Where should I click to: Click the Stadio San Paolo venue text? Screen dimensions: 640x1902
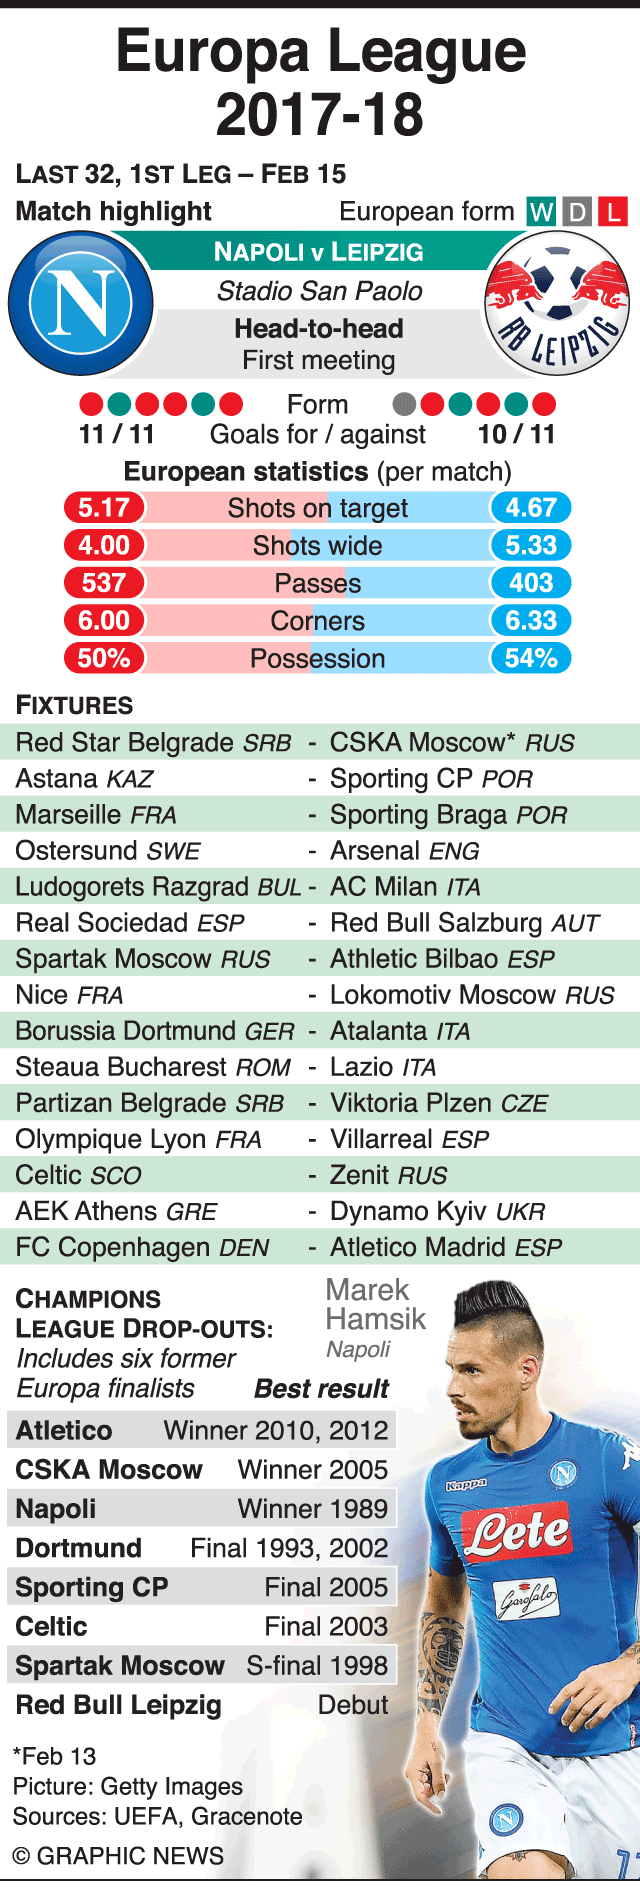(319, 291)
